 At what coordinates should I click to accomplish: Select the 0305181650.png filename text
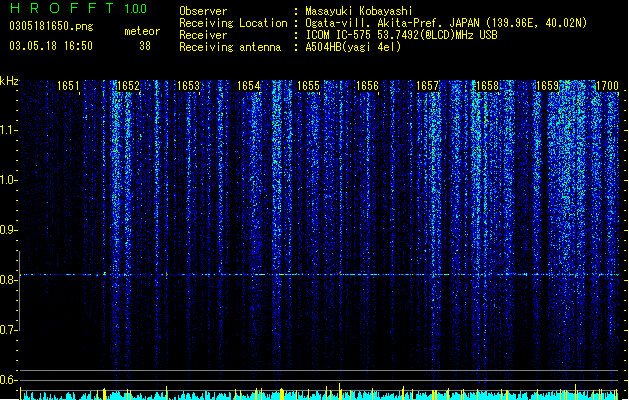pos(51,26)
